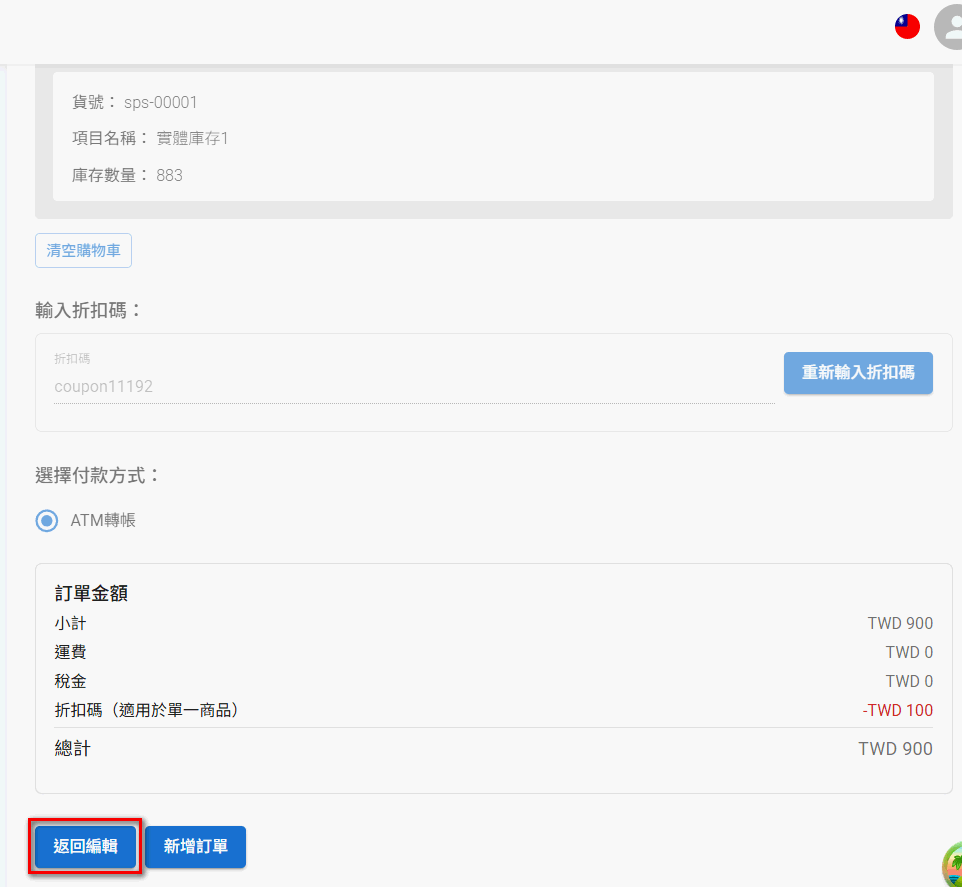The height and width of the screenshot is (887, 962).
Task: Click the 稅金 TWD 0 value
Action: tap(909, 682)
